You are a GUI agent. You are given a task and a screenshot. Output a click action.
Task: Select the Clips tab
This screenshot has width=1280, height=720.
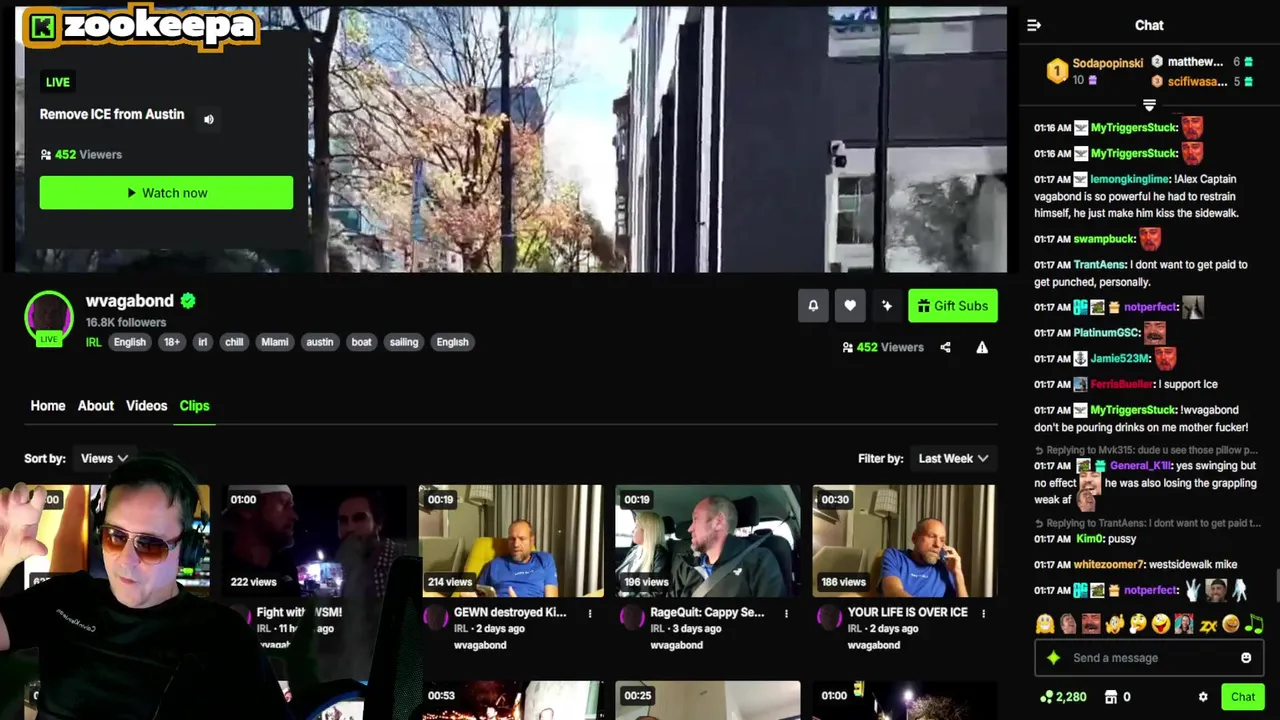(x=194, y=405)
